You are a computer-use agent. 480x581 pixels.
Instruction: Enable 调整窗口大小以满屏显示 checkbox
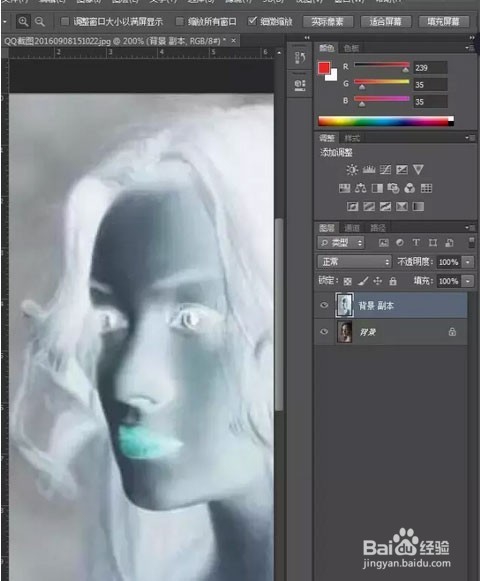point(65,21)
